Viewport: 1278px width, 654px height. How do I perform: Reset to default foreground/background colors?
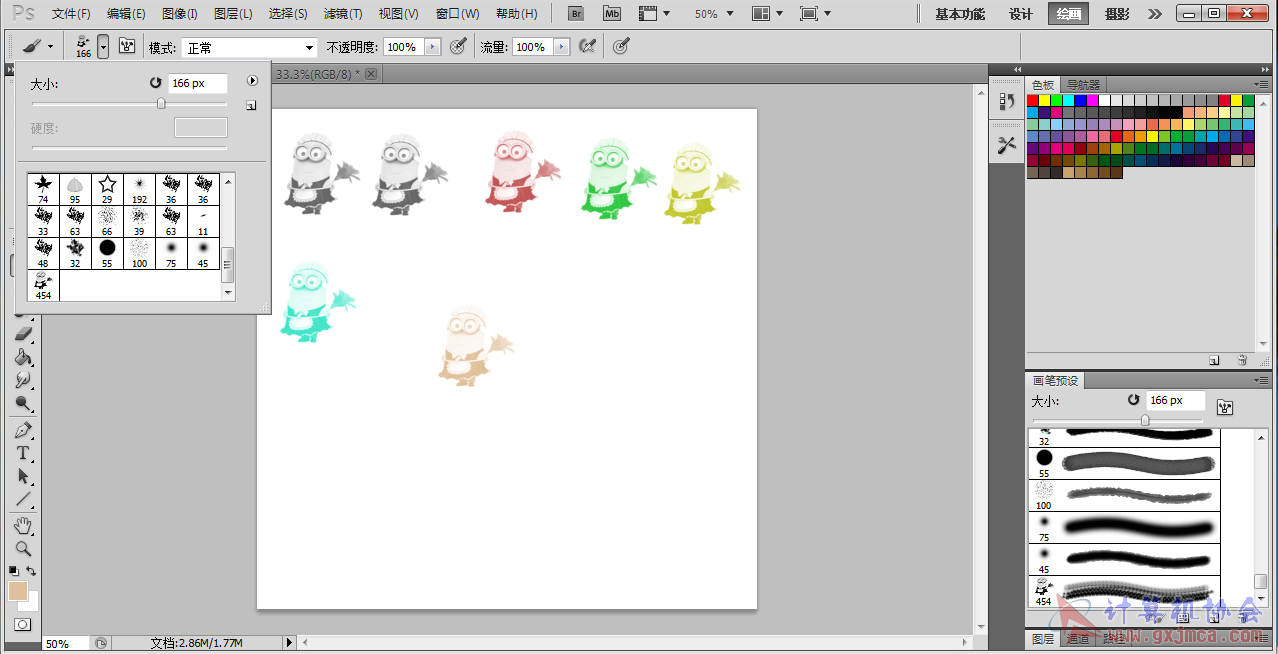pos(13,571)
